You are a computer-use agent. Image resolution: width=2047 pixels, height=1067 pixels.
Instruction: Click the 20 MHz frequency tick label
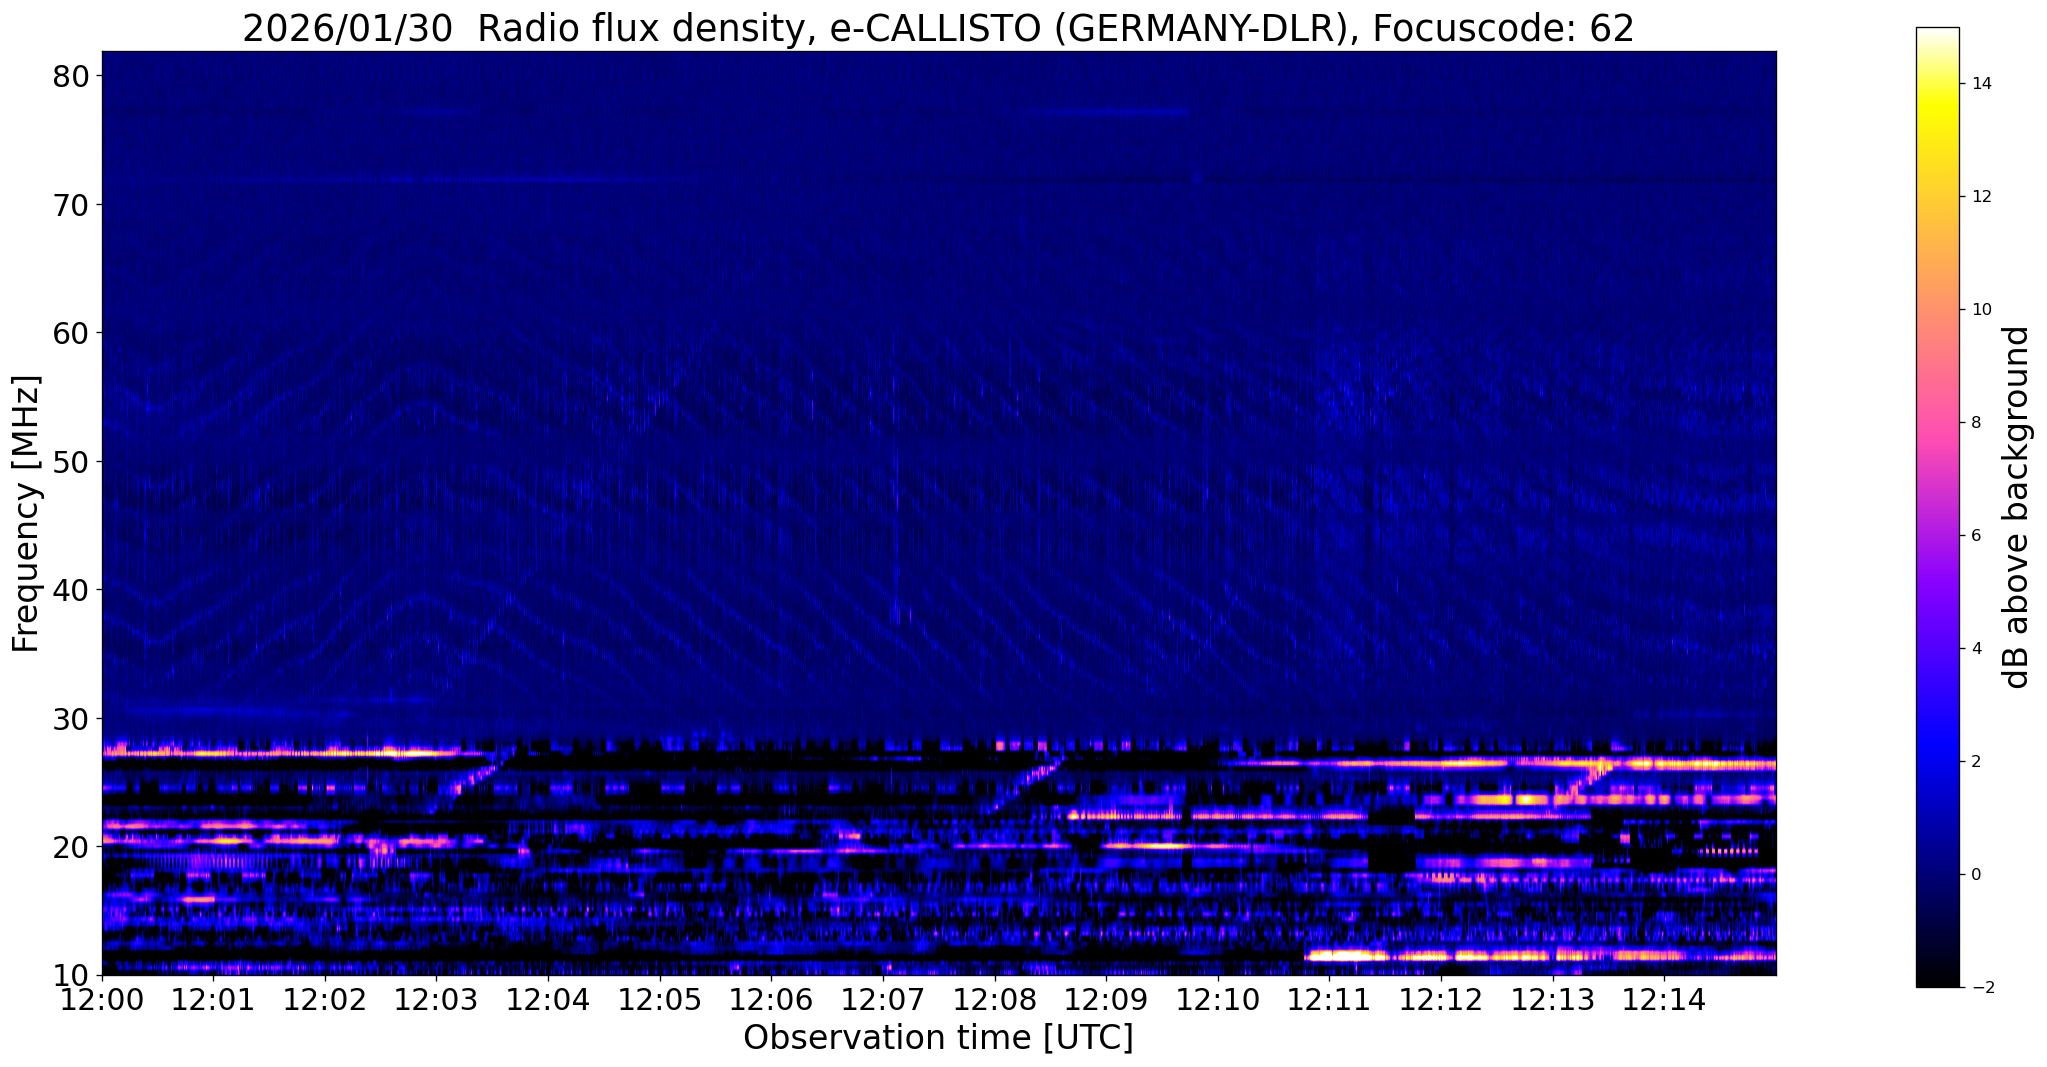(71, 847)
